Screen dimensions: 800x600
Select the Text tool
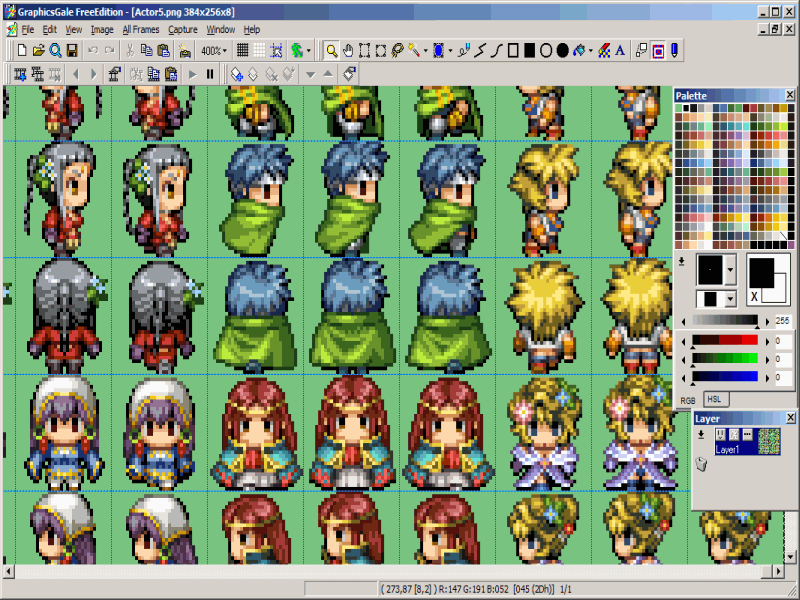620,51
